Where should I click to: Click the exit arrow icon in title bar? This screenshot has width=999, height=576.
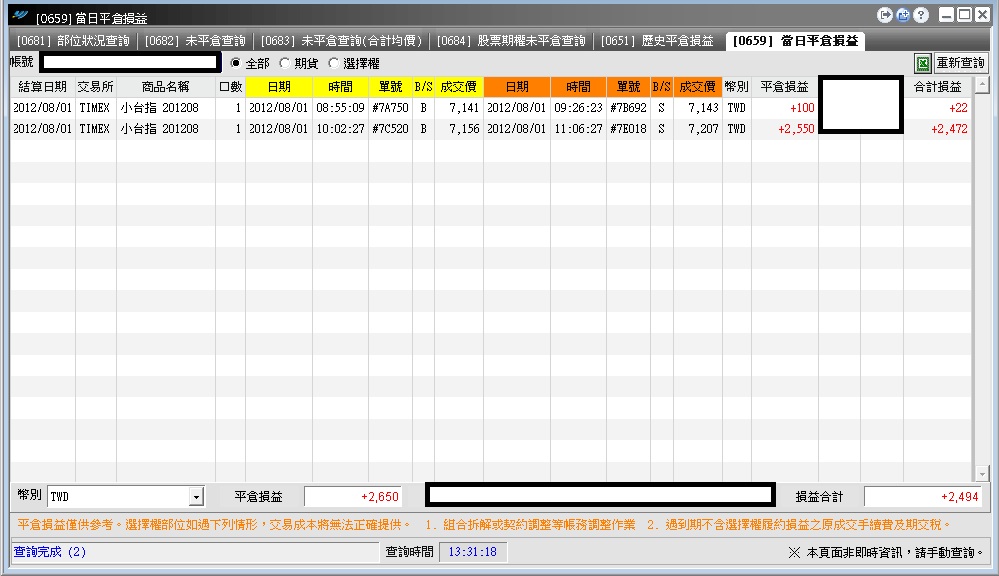884,15
